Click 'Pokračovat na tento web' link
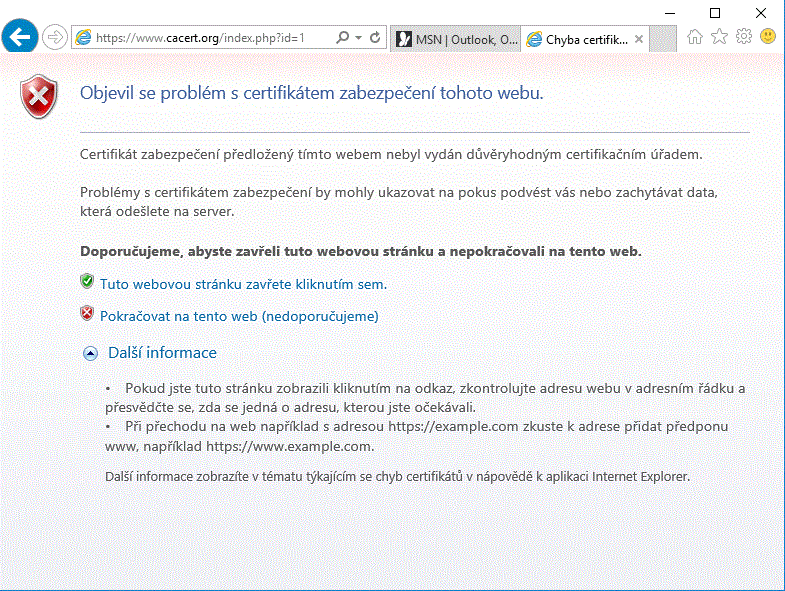The width and height of the screenshot is (785, 591). [239, 316]
